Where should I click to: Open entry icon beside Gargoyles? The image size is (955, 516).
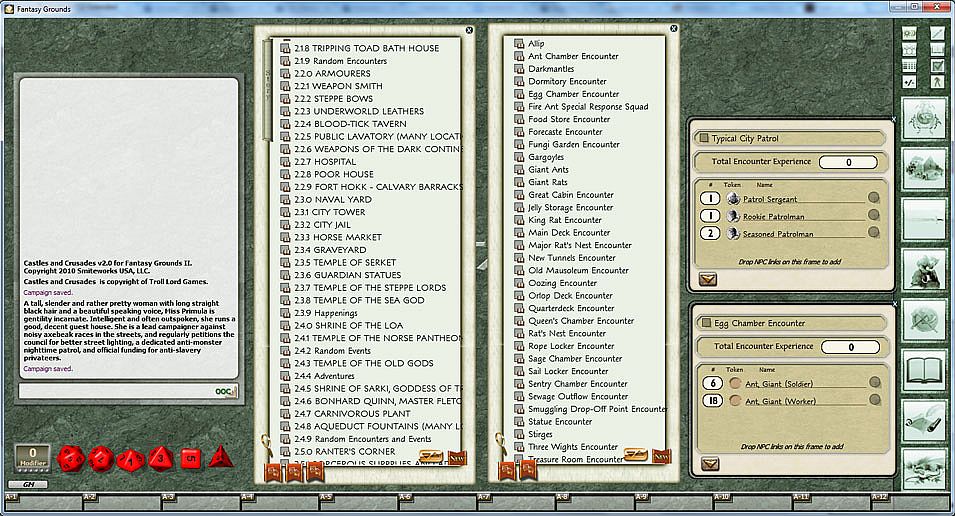(x=519, y=157)
